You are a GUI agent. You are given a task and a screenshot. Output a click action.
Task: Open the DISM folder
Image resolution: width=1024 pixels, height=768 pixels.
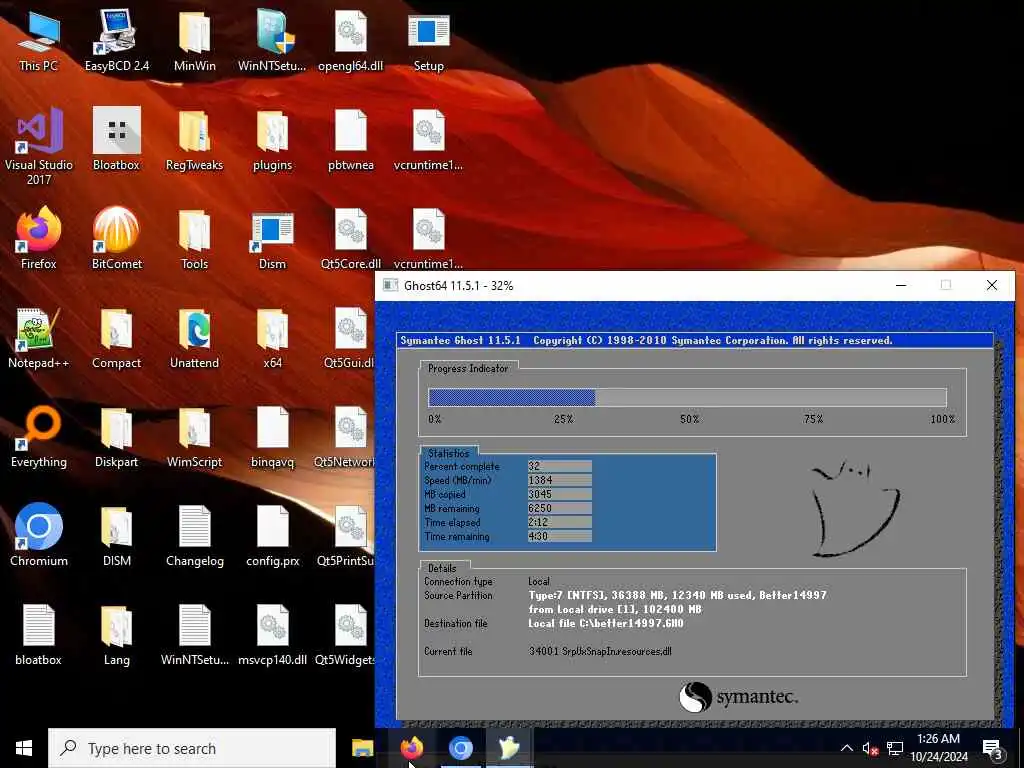coord(117,536)
